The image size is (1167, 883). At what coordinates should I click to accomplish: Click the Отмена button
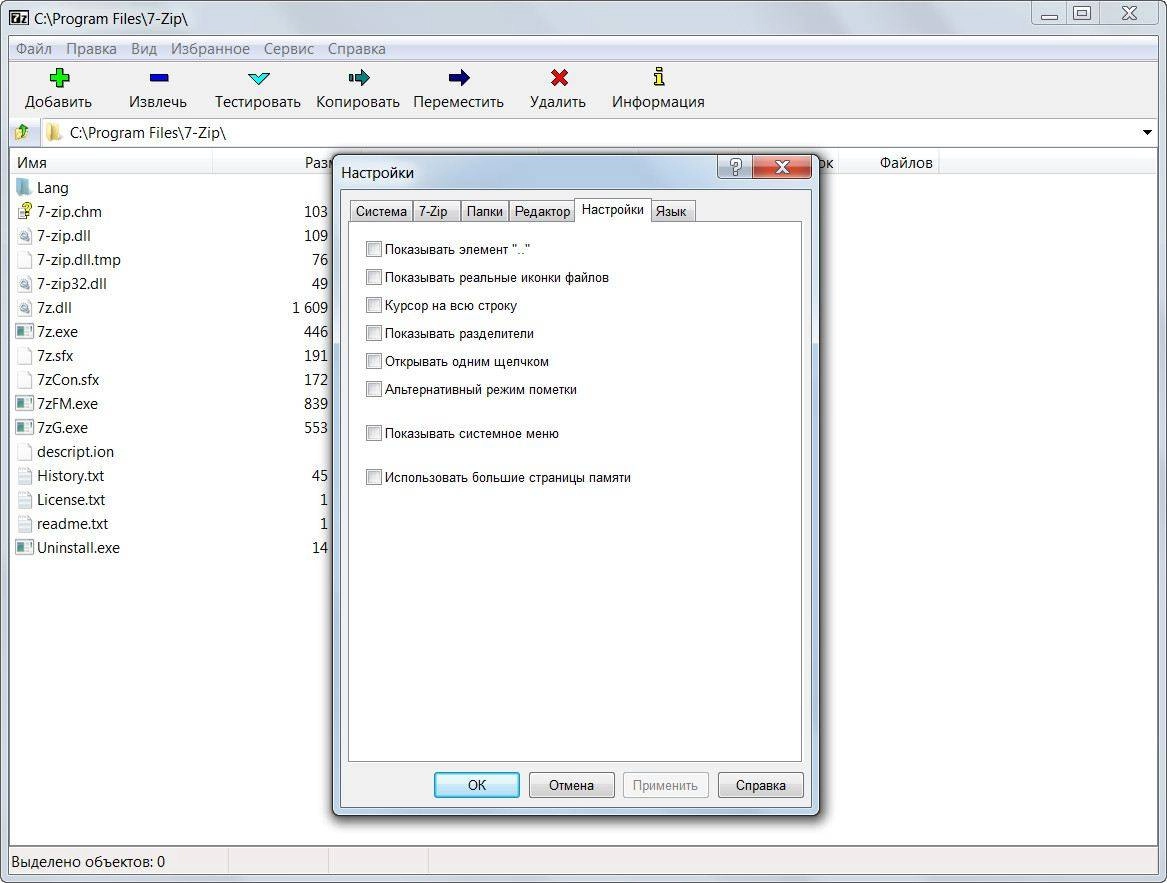572,785
